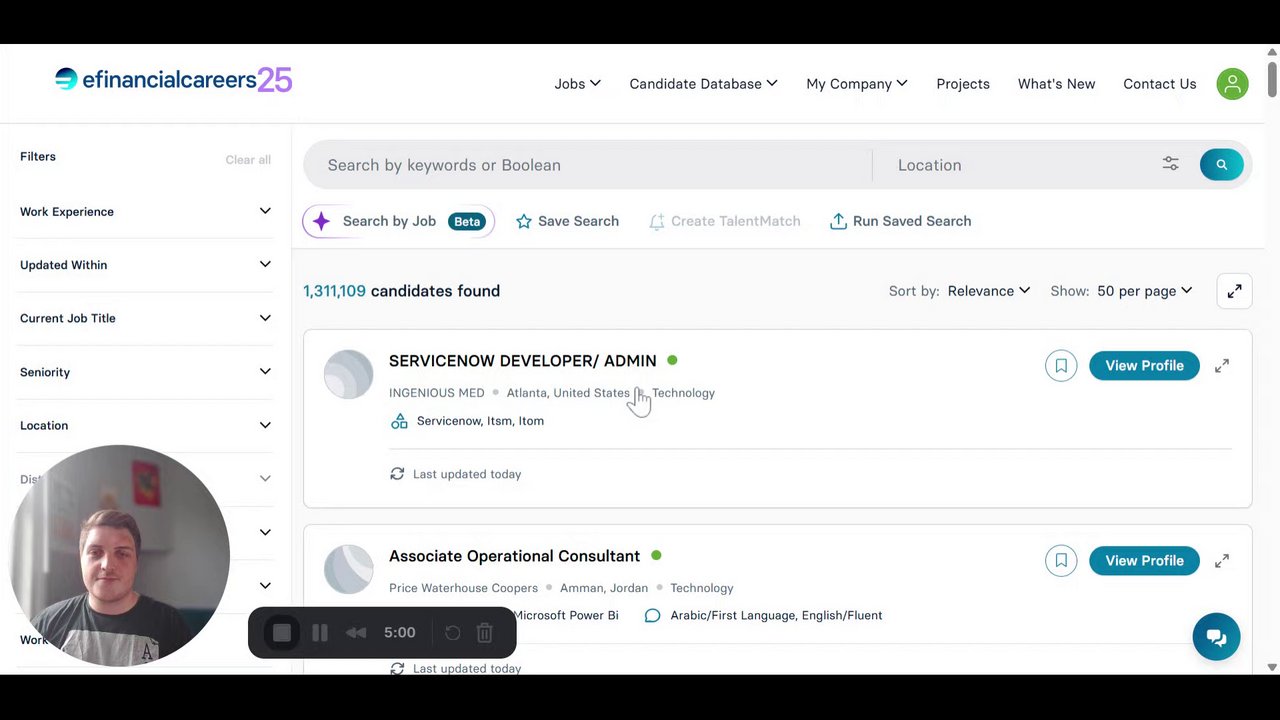1280x720 pixels.
Task: Click the presenter webcam bubble
Action: pyautogui.click(x=120, y=555)
